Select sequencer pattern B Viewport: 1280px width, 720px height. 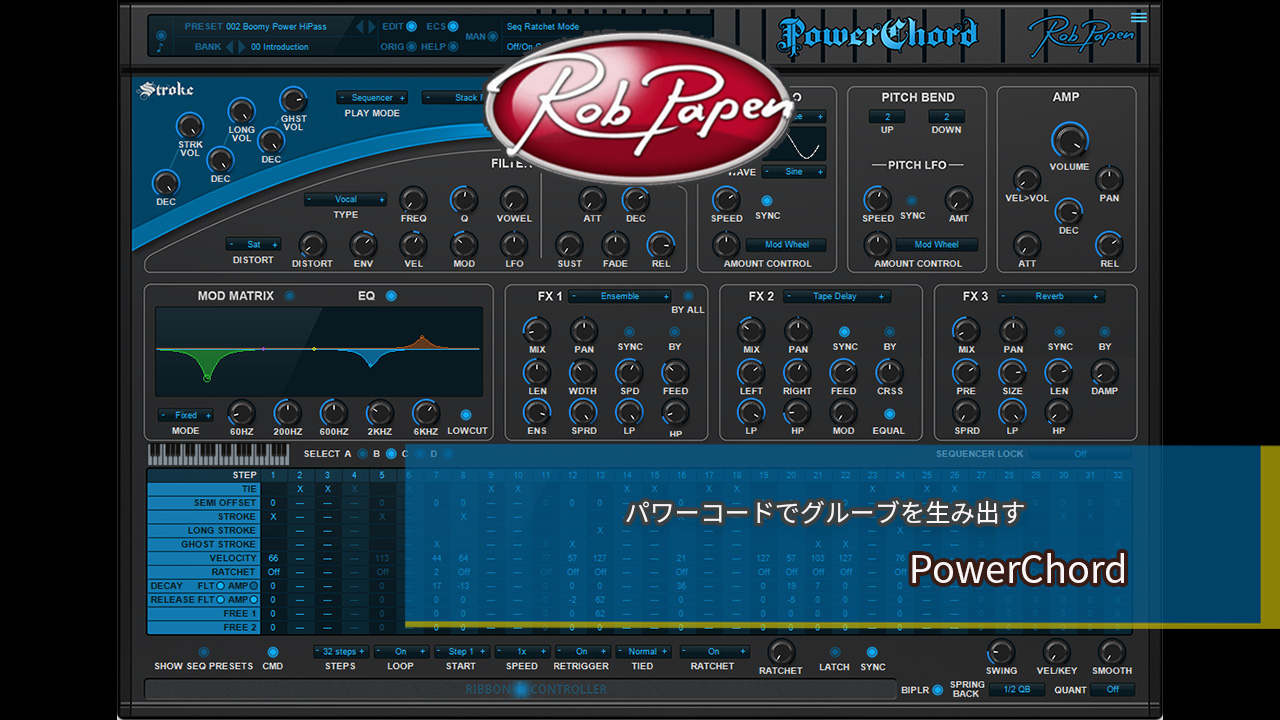pyautogui.click(x=391, y=454)
